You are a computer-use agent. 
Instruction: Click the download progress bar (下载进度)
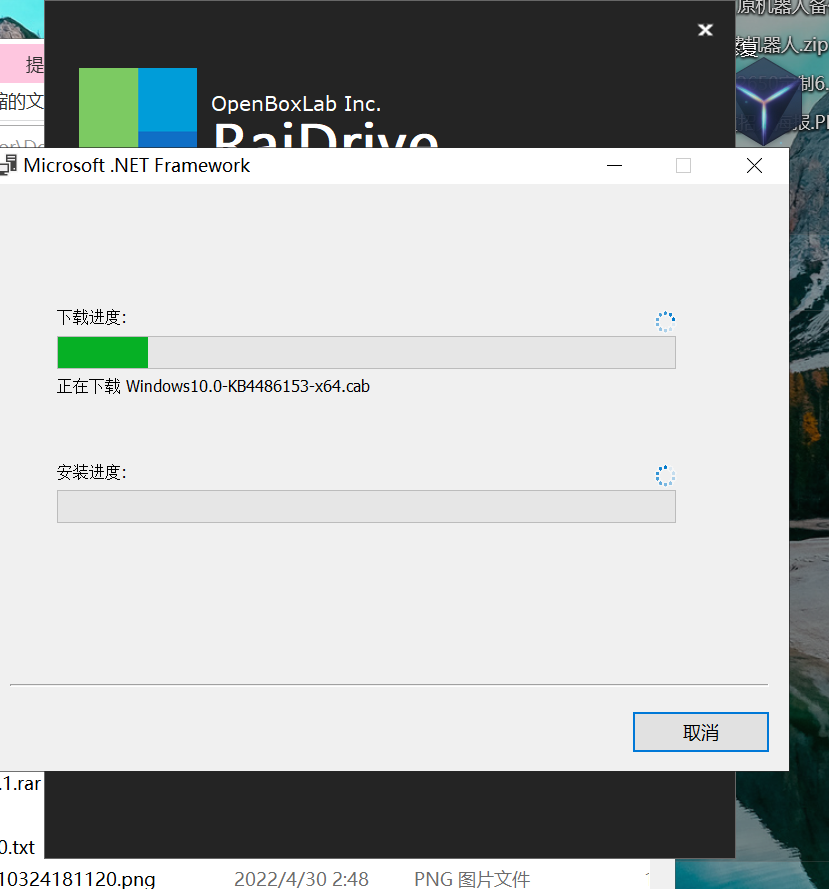366,352
